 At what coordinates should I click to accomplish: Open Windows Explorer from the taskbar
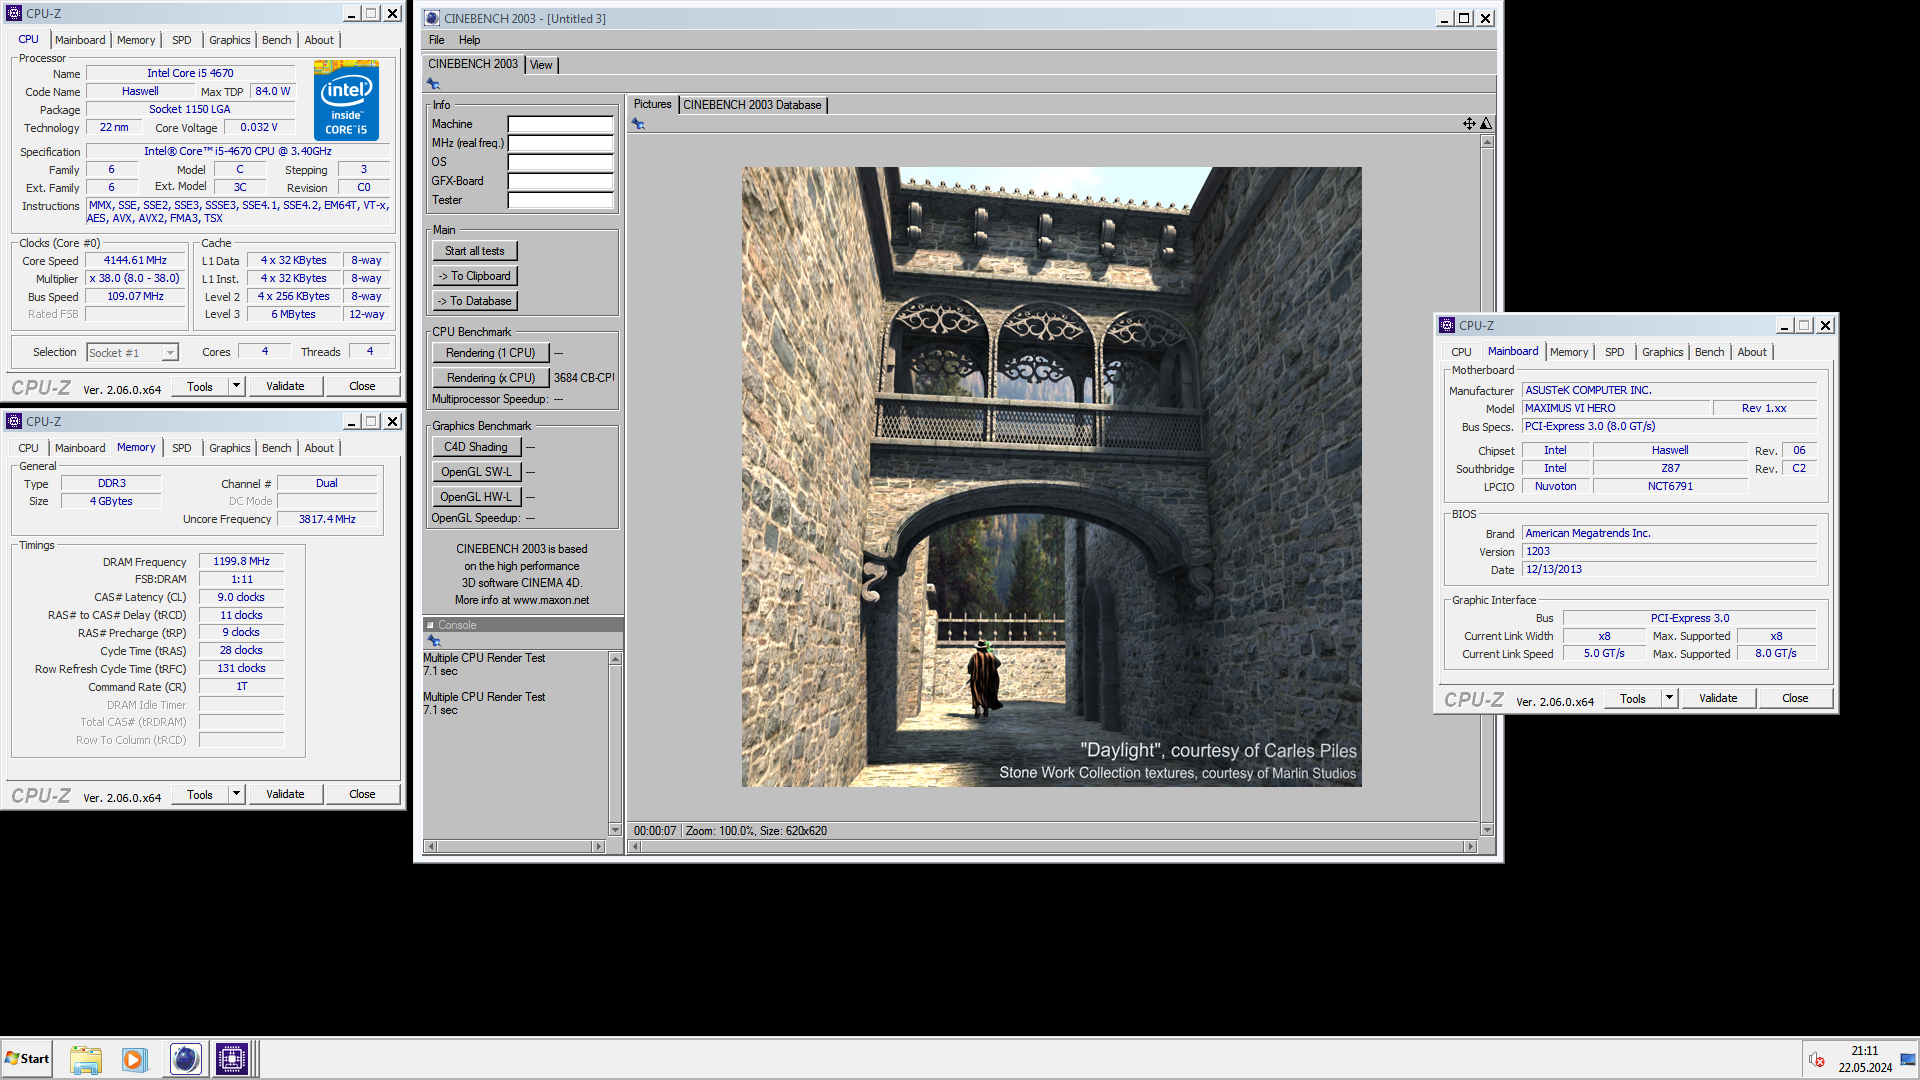[86, 1059]
